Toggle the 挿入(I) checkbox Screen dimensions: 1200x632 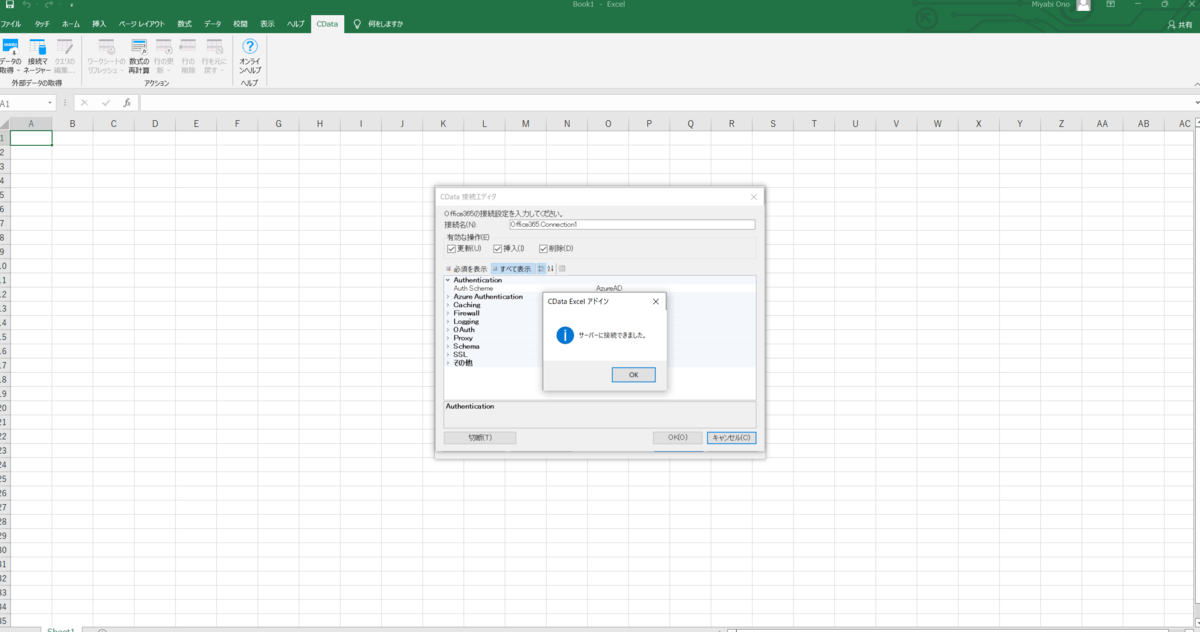click(497, 248)
